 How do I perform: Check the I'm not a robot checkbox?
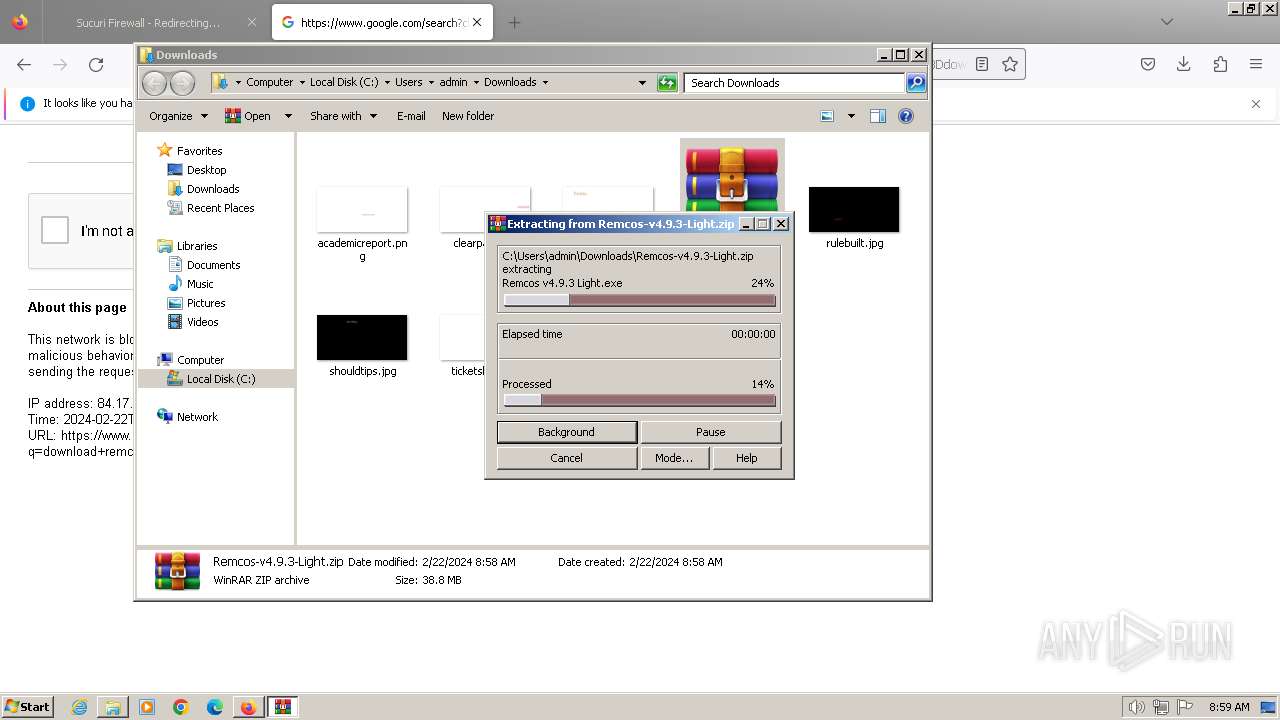(54, 230)
